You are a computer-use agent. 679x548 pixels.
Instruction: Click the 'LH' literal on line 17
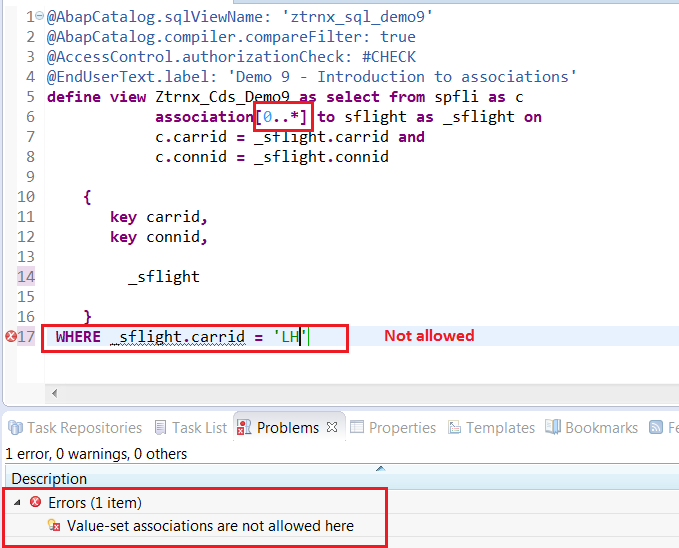point(290,337)
